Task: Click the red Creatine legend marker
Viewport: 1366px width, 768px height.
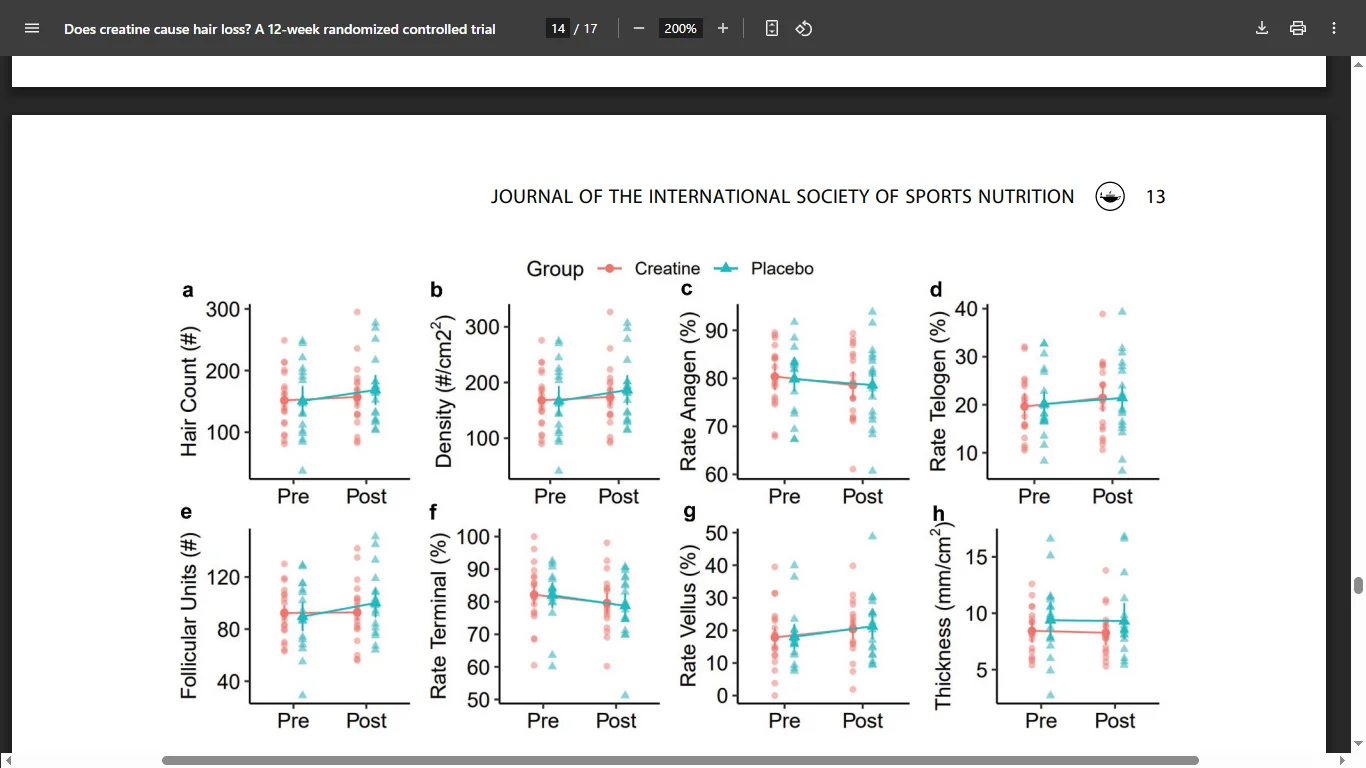Action: (x=610, y=268)
